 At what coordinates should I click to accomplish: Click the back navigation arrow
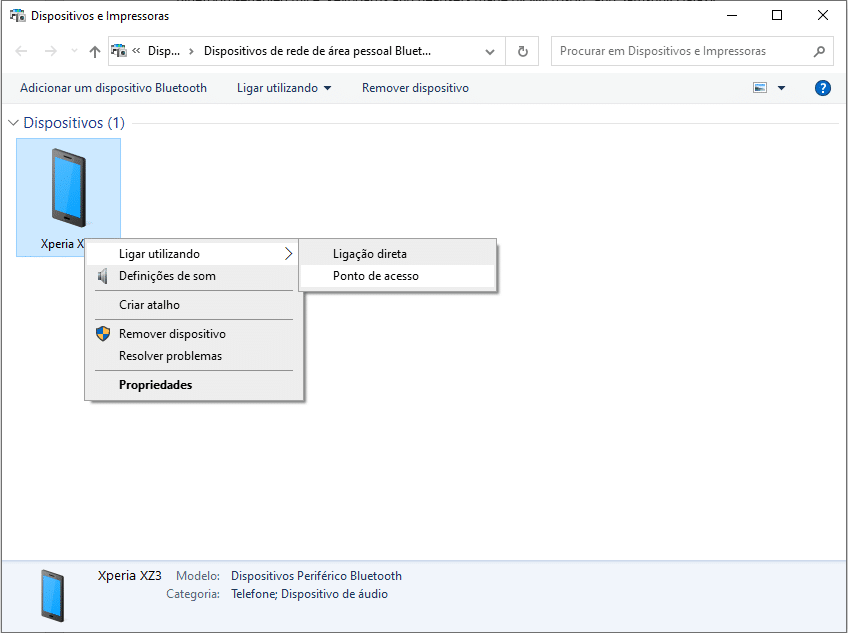(22, 51)
